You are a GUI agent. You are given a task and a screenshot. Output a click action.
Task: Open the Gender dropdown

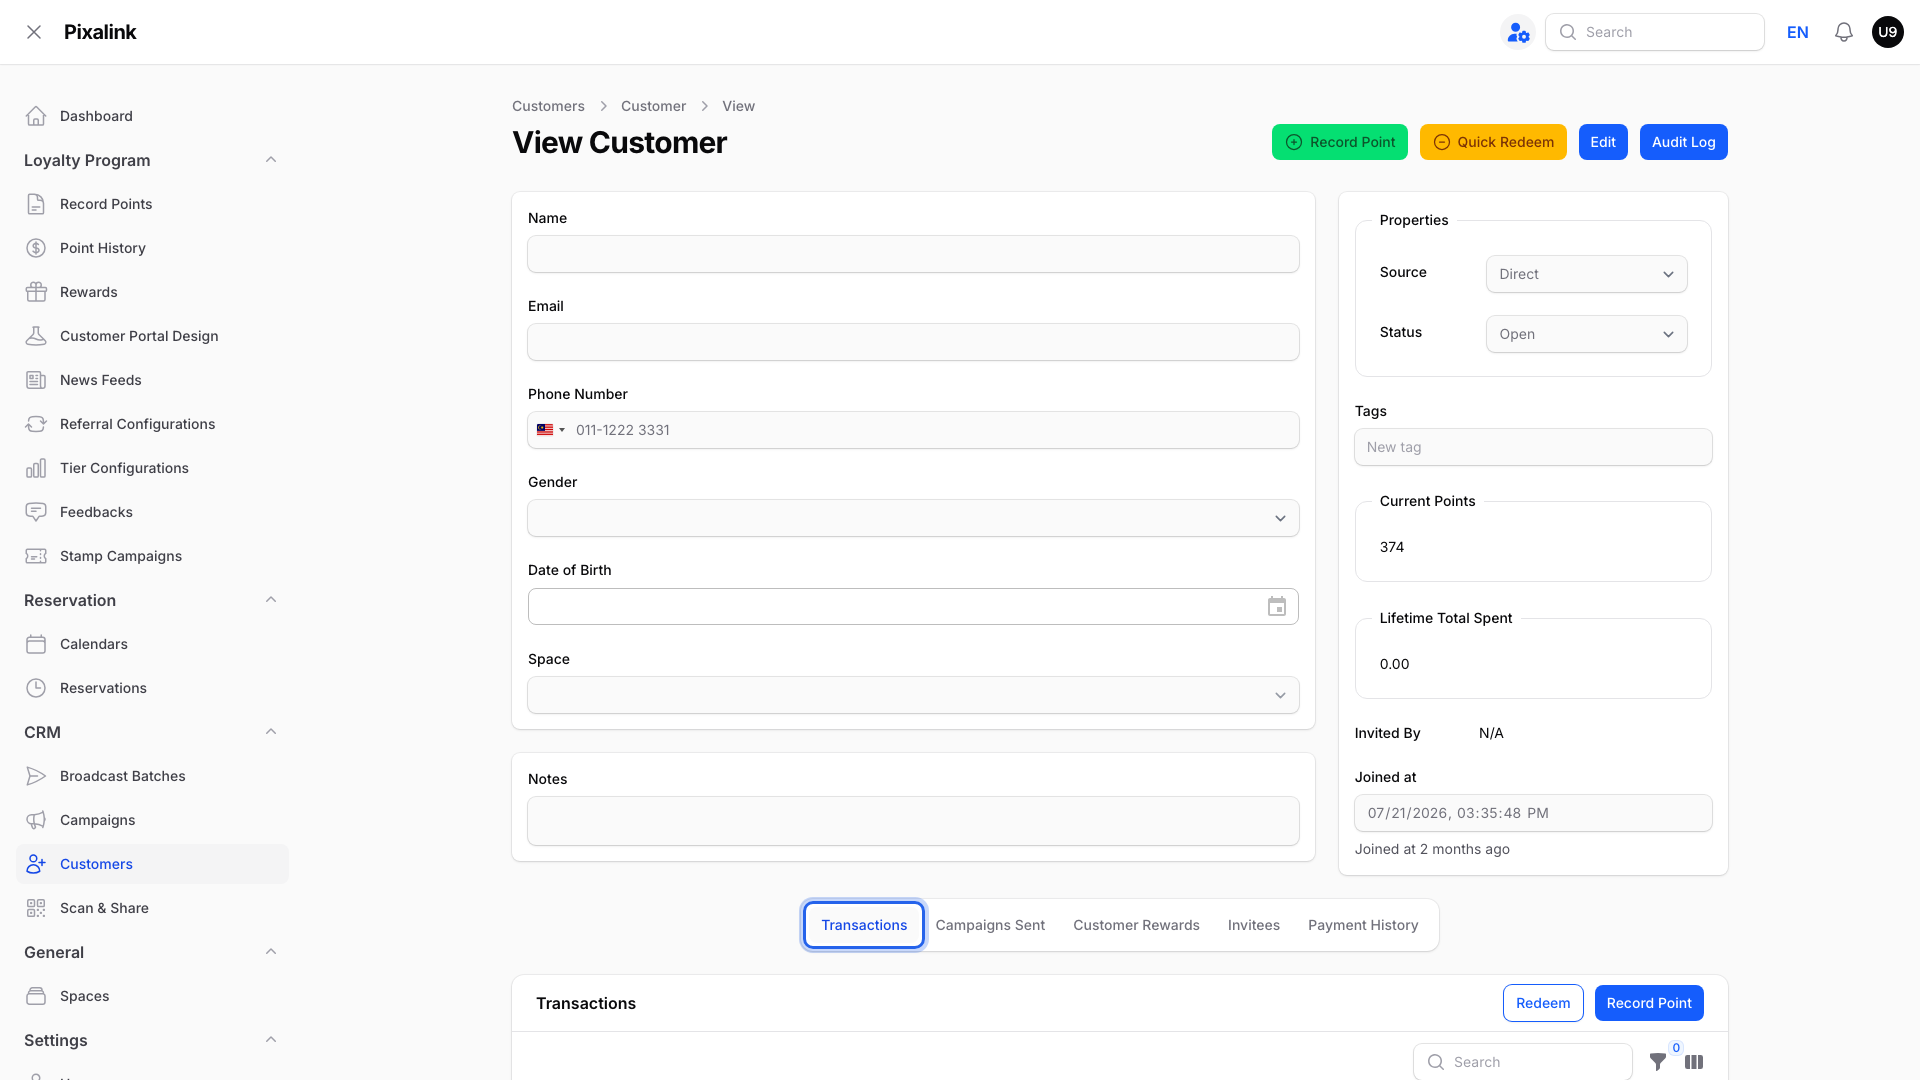click(913, 518)
